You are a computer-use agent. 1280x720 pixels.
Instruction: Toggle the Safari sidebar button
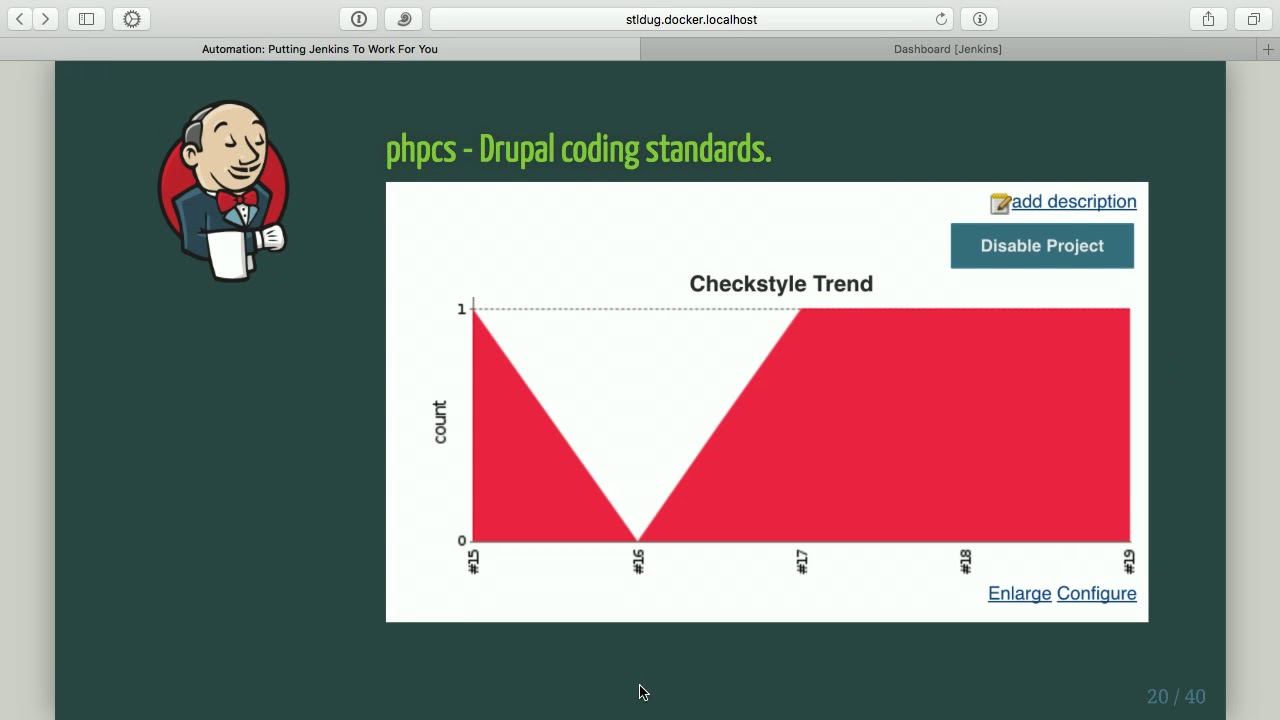click(87, 19)
